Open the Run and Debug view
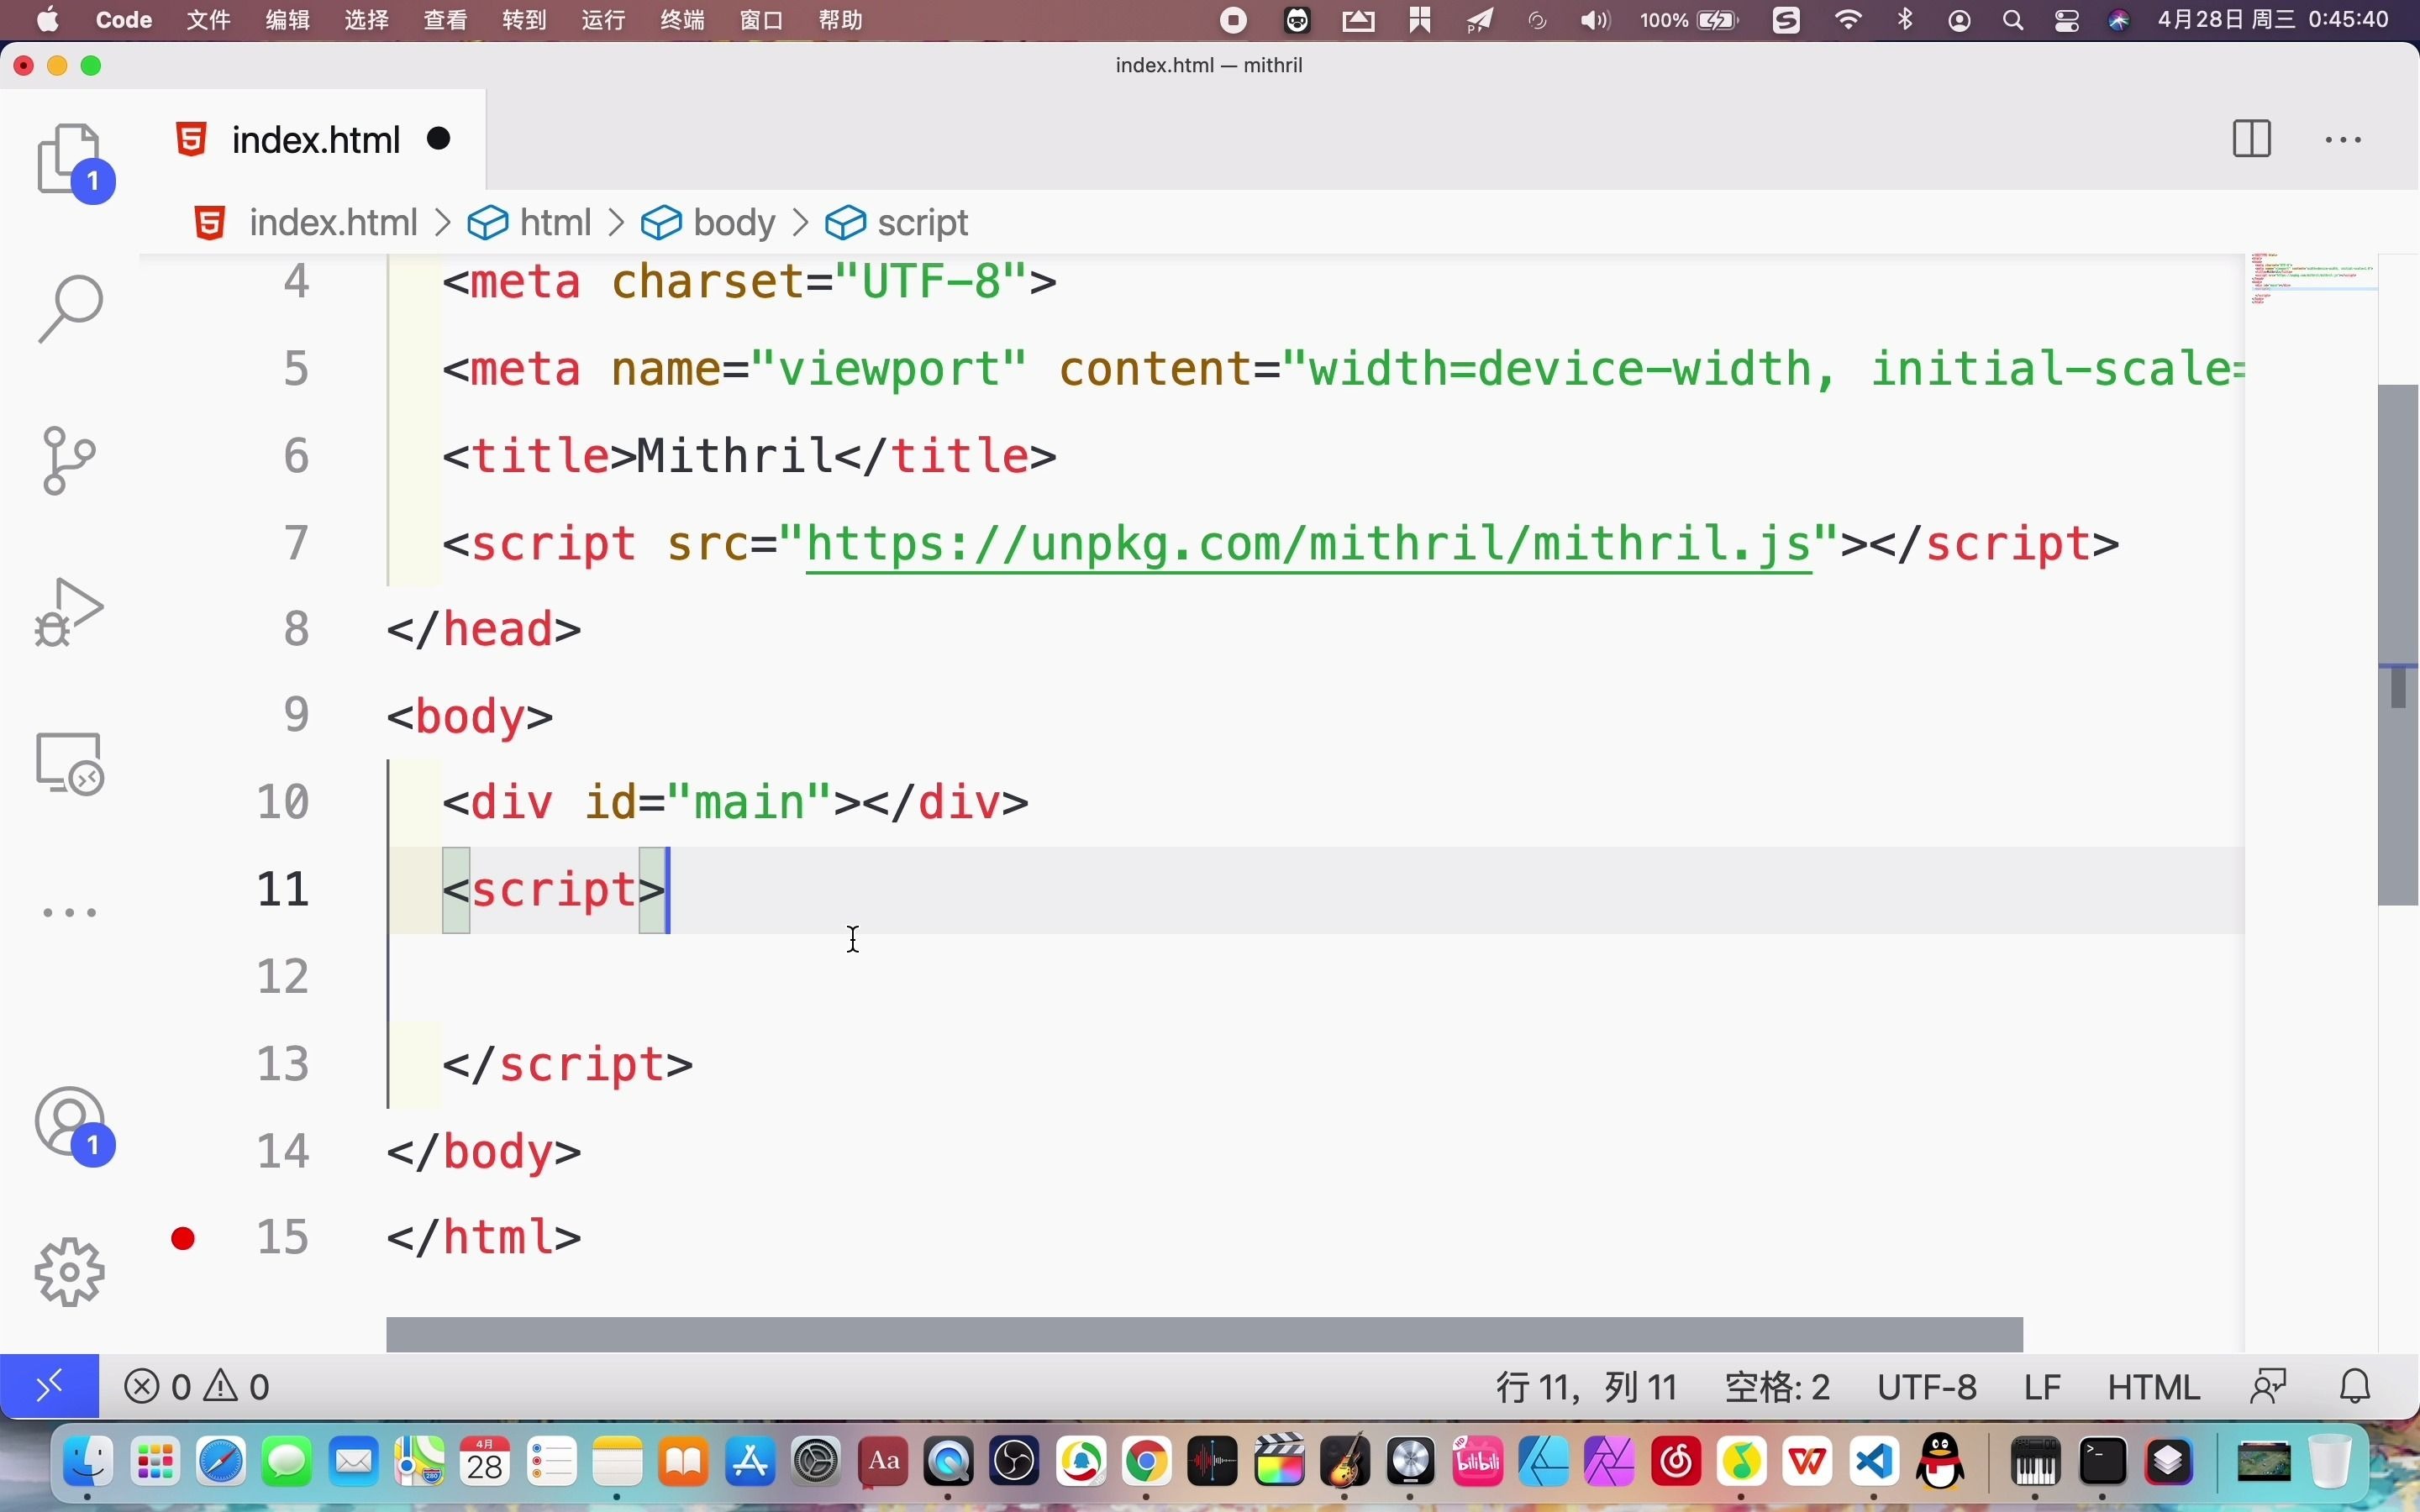Screen dimensions: 2420x1512 [x=69, y=612]
